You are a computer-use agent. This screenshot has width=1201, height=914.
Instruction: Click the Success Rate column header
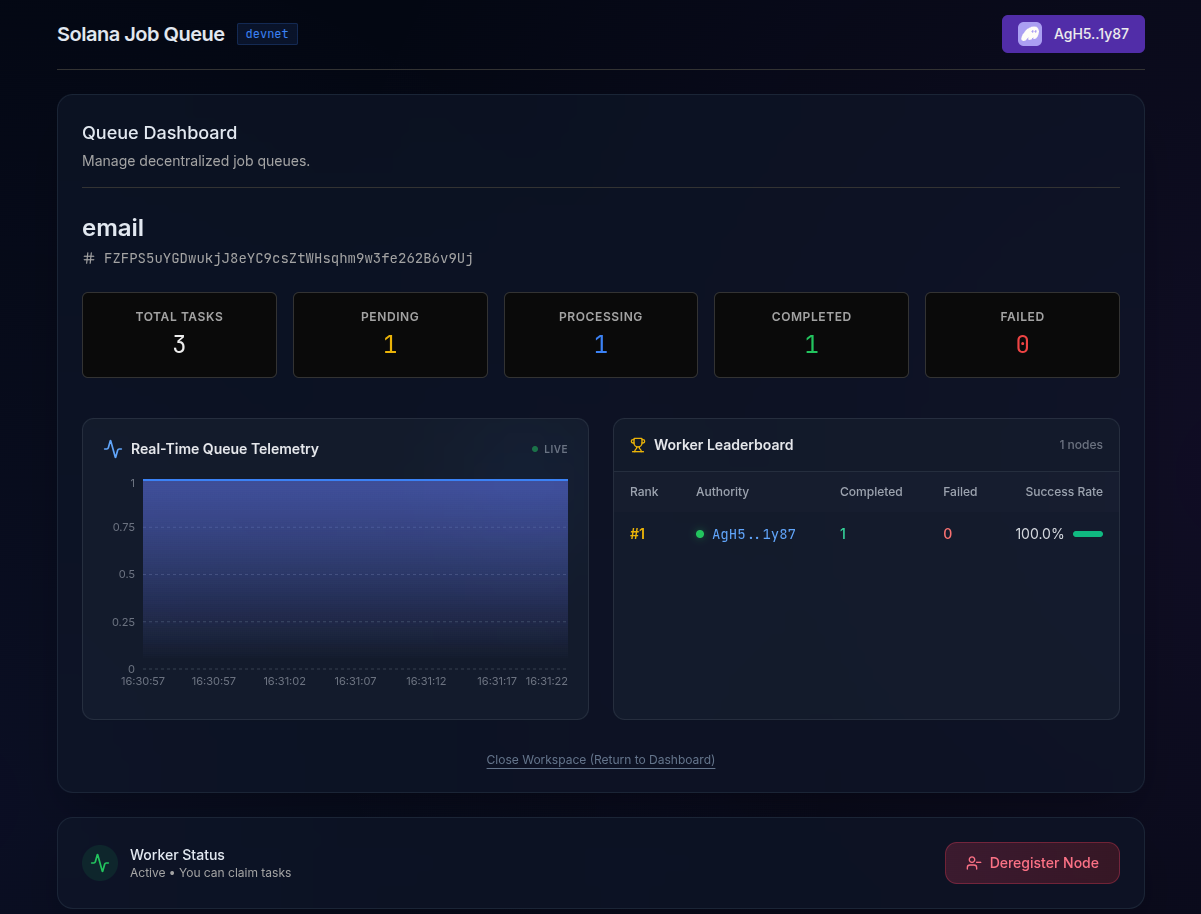pos(1064,492)
